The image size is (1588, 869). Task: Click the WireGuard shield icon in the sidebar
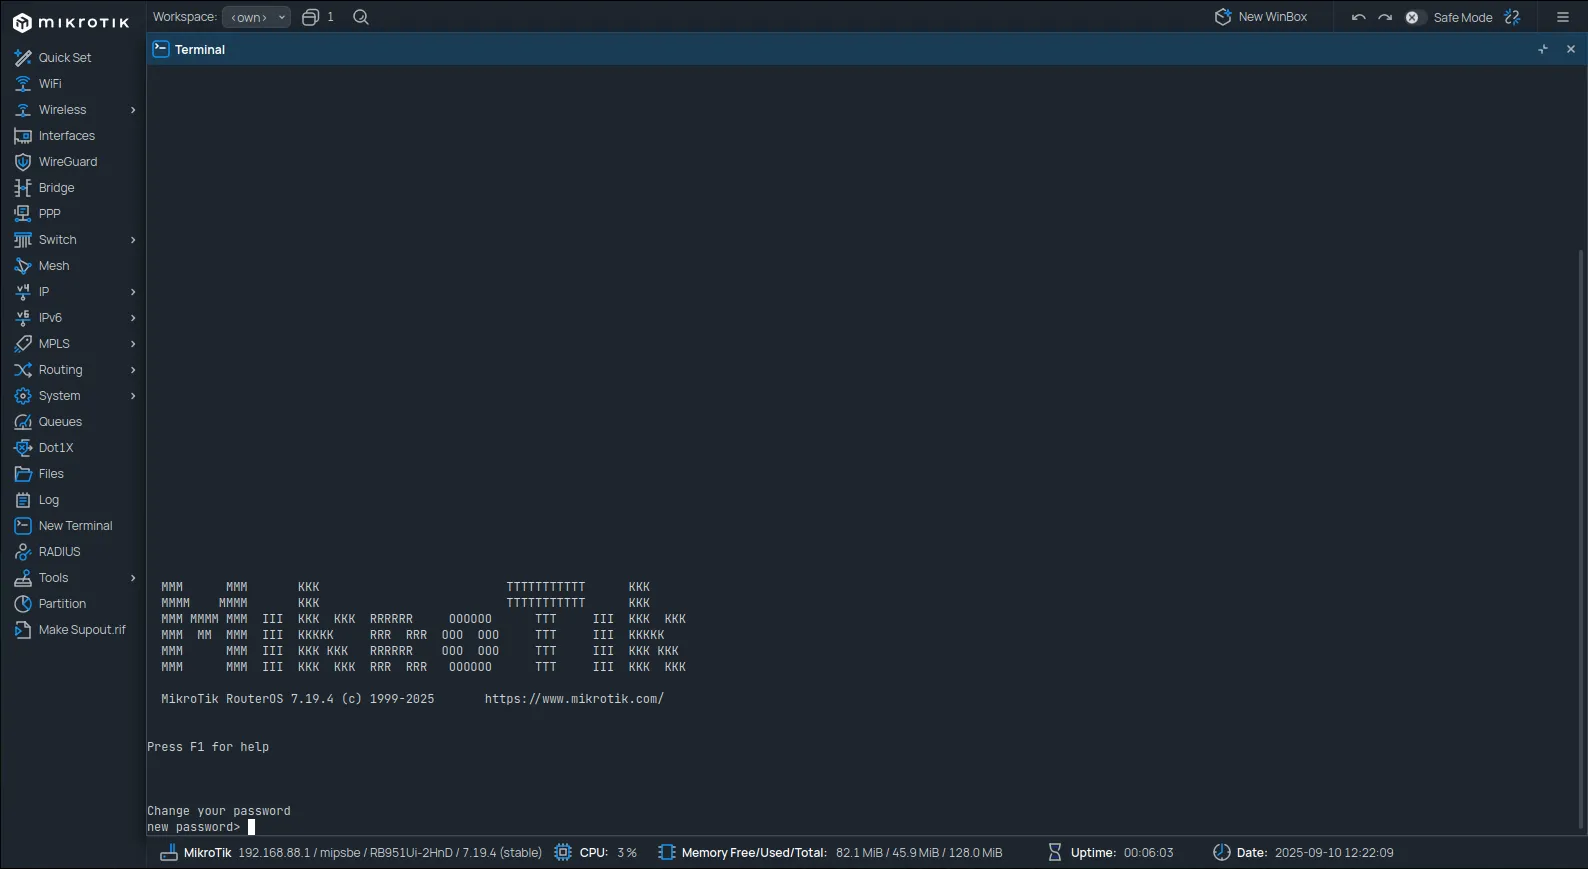[23, 162]
